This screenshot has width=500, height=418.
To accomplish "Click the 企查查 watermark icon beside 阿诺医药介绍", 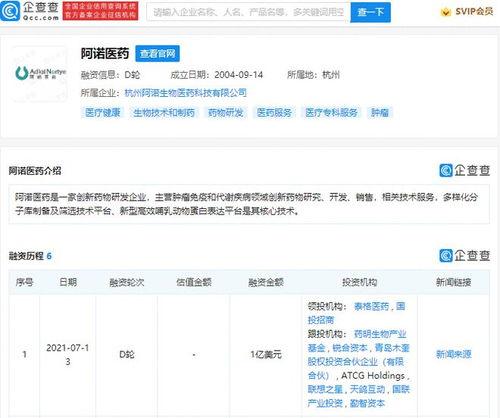I will (446, 171).
